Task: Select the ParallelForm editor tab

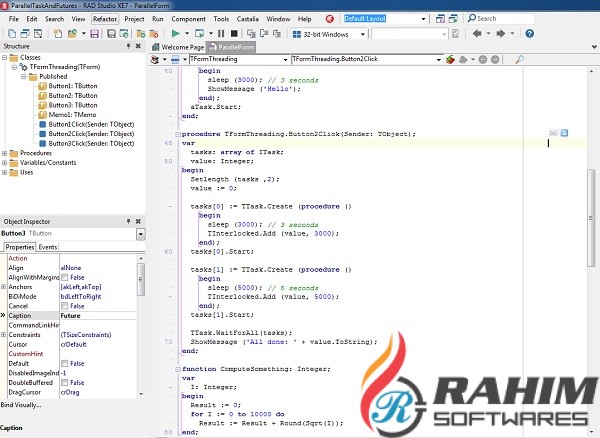Action: [231, 47]
